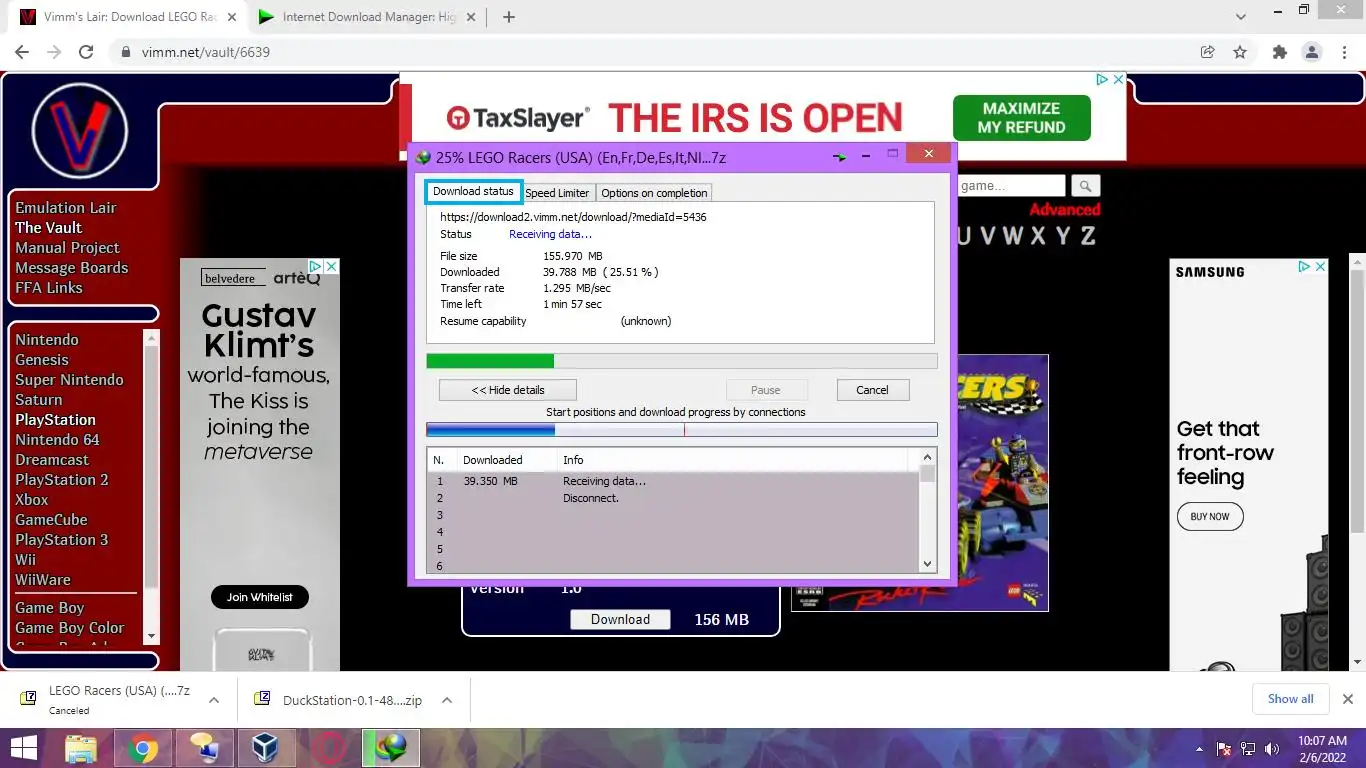Open the Options on completion tab

(654, 193)
